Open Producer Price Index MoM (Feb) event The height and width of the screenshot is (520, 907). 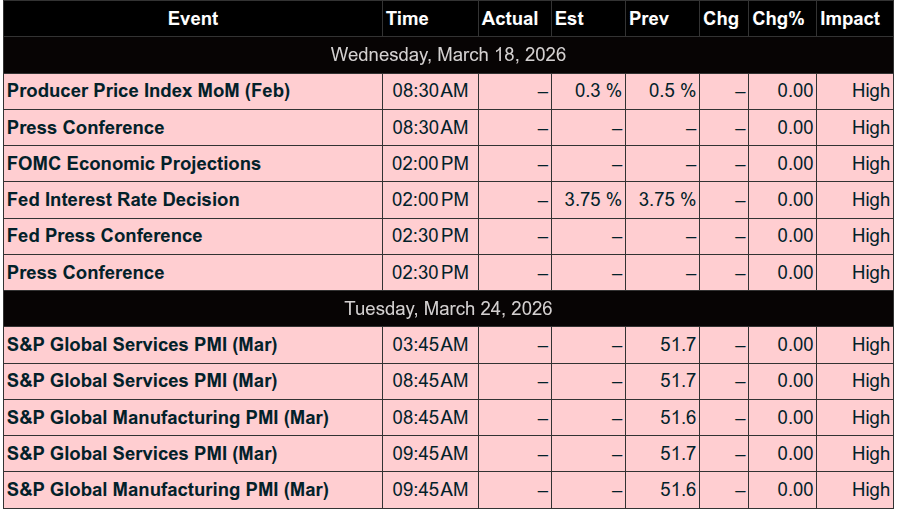coord(148,91)
